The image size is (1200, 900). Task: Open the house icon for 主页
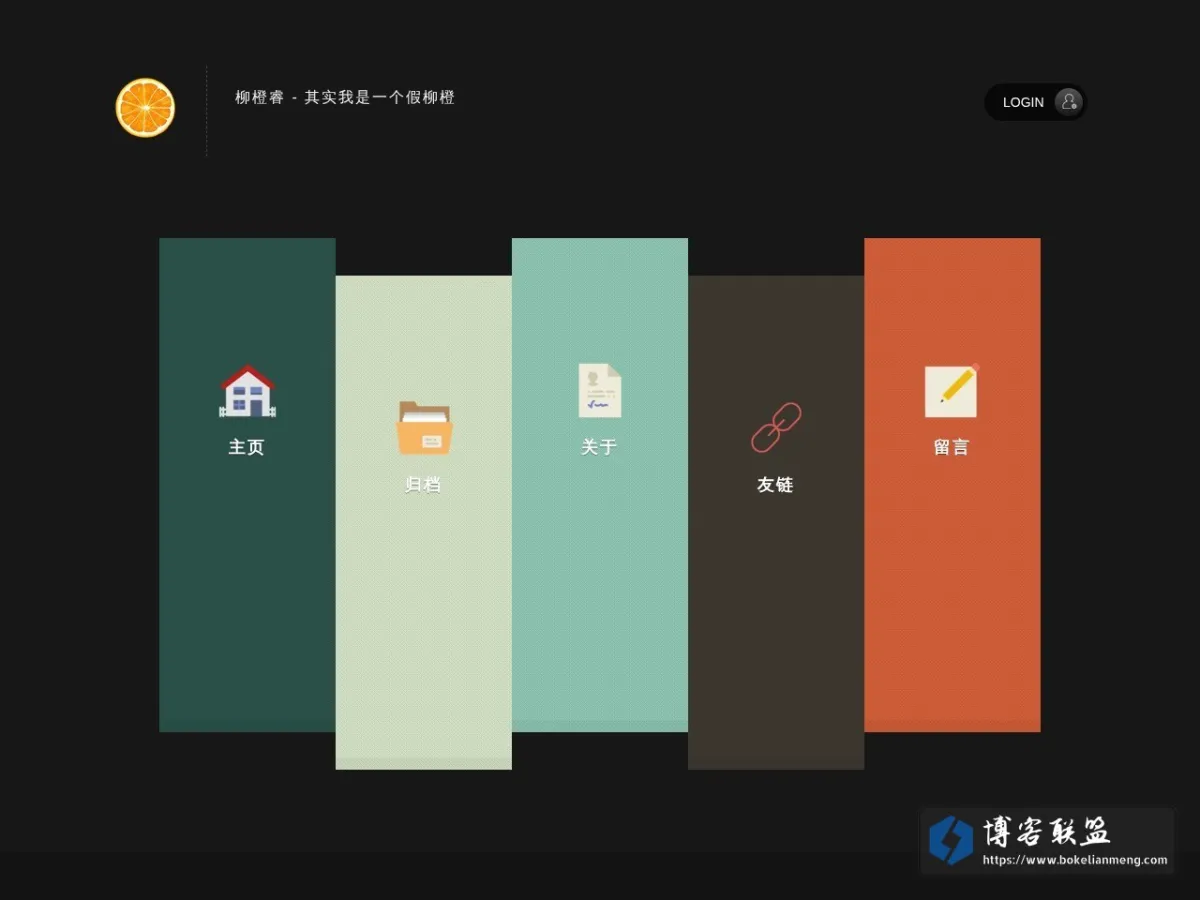[247, 391]
